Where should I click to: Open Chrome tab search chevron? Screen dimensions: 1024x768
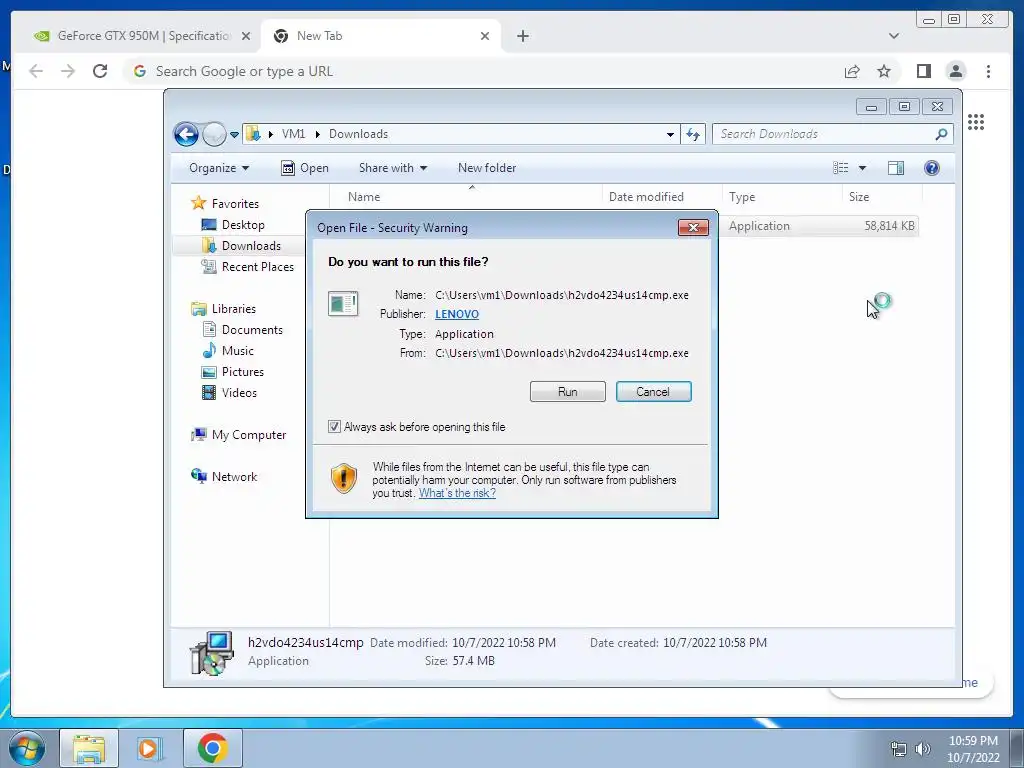[894, 36]
